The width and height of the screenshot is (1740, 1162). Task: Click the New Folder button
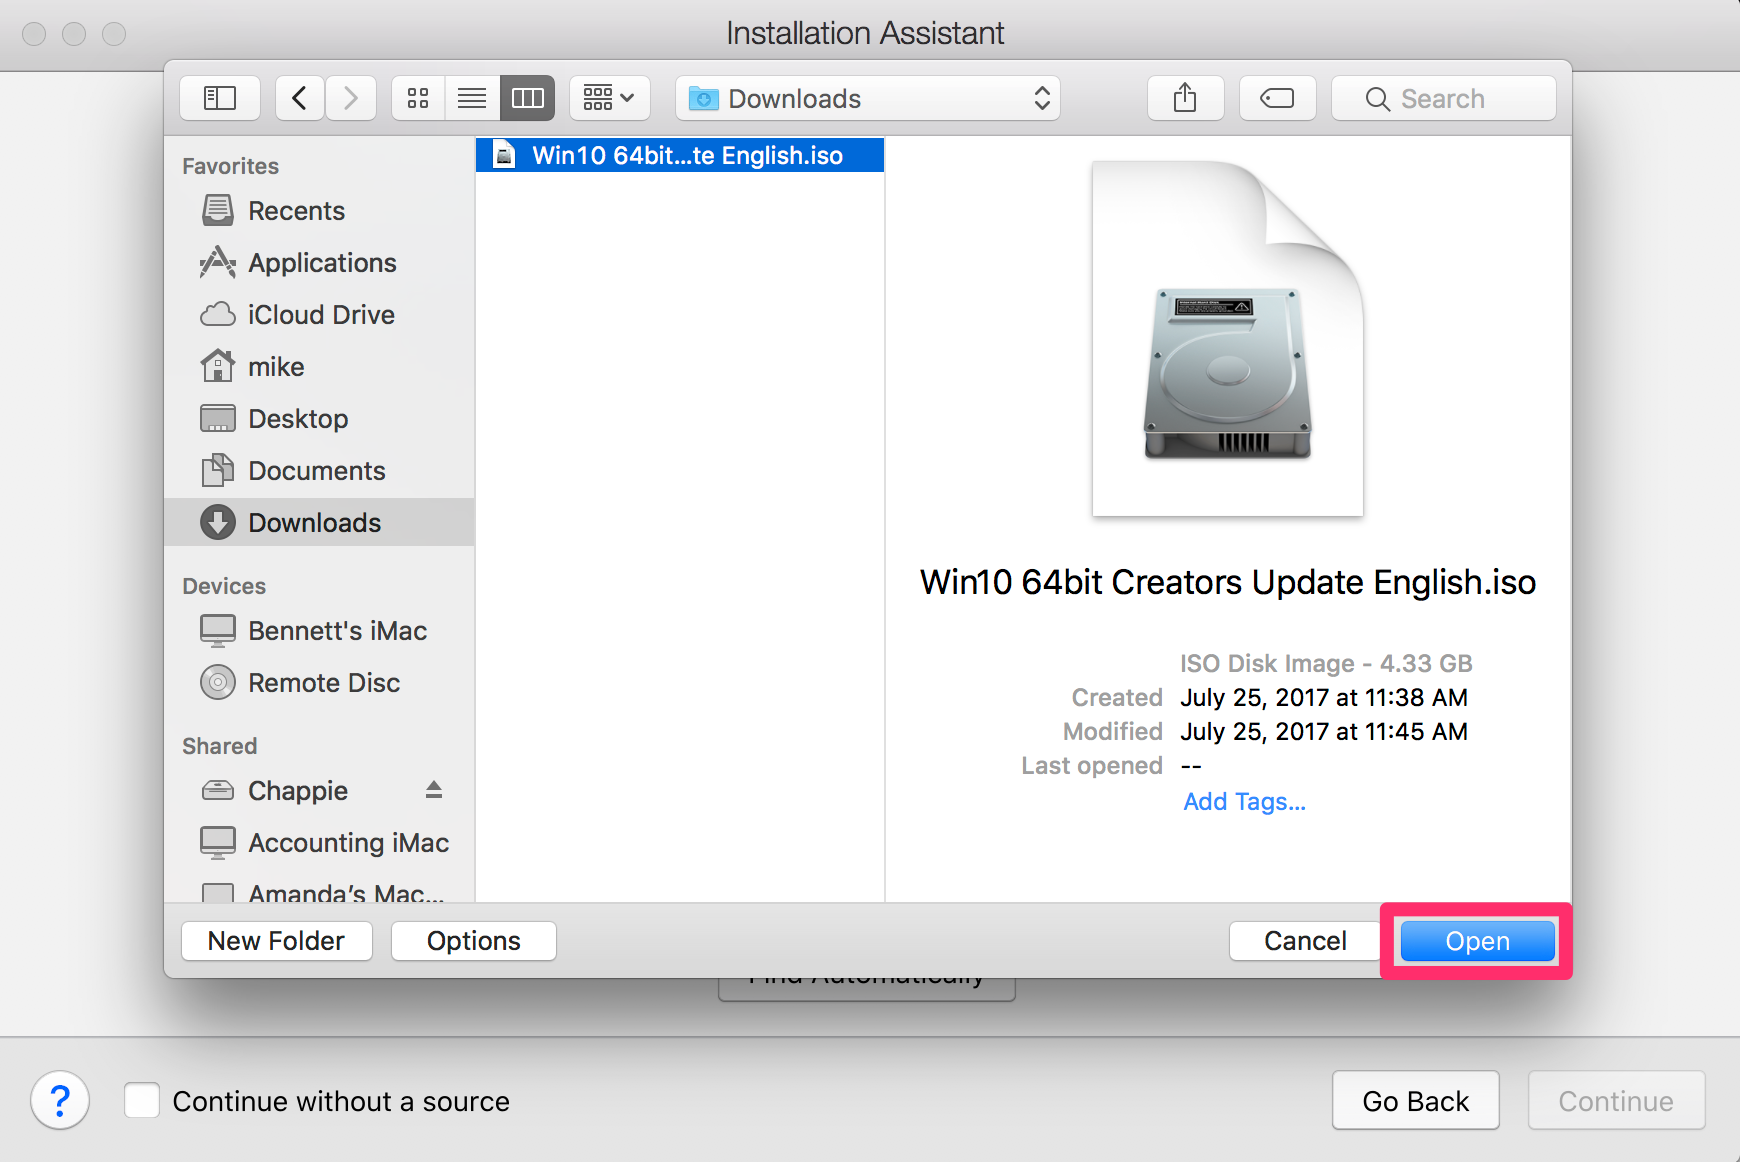(x=276, y=941)
